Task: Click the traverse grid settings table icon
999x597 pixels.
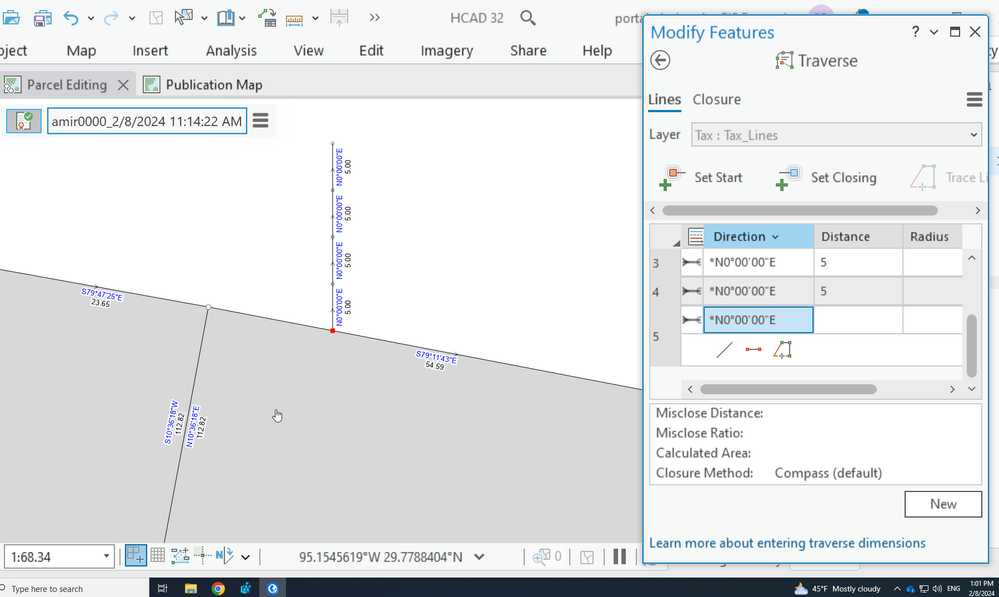Action: [x=695, y=236]
